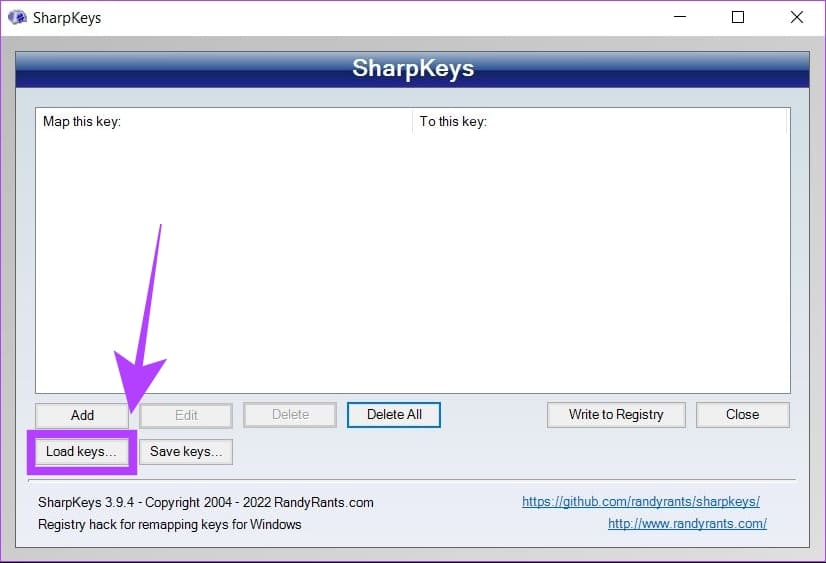Click the Close button beside Write to Registry

click(x=742, y=414)
